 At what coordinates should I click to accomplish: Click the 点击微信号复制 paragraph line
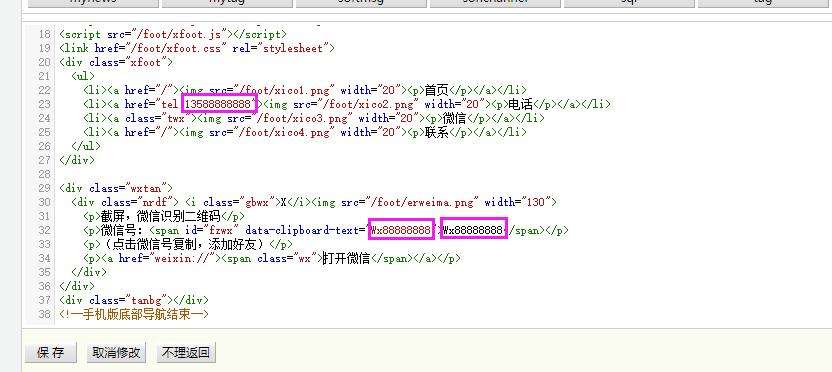(x=188, y=244)
